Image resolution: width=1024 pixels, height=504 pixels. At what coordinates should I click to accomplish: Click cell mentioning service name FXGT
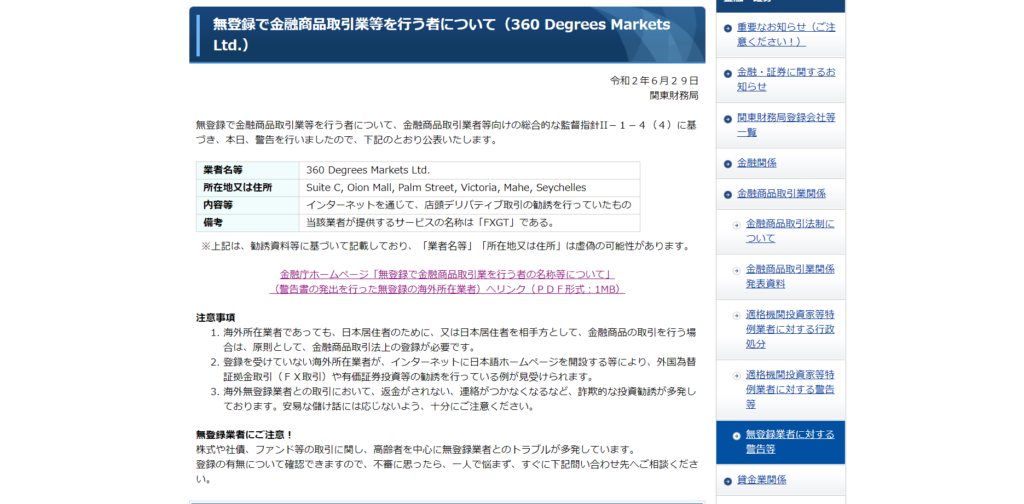(x=470, y=223)
